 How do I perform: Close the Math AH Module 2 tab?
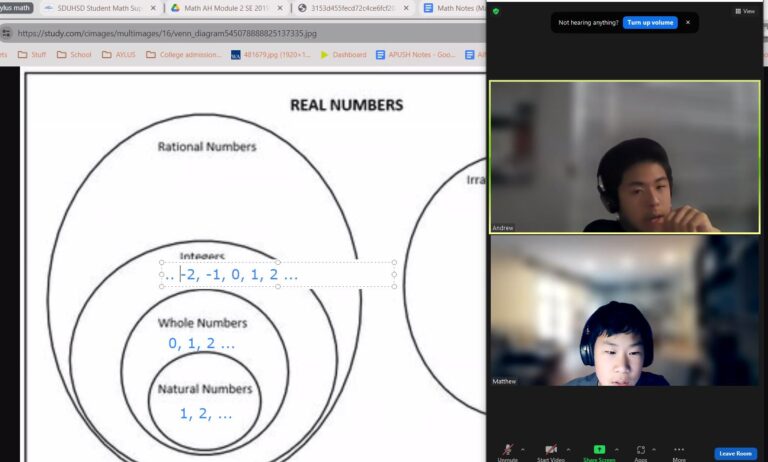280,8
